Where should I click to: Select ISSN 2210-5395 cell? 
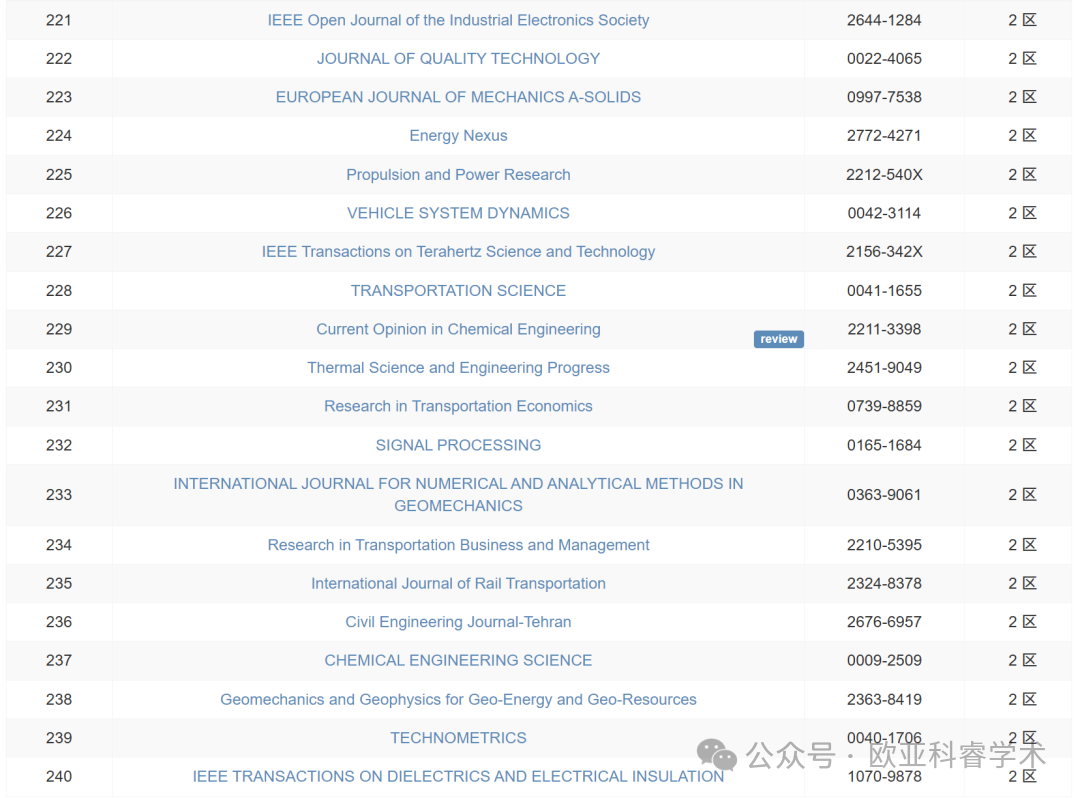tap(884, 545)
